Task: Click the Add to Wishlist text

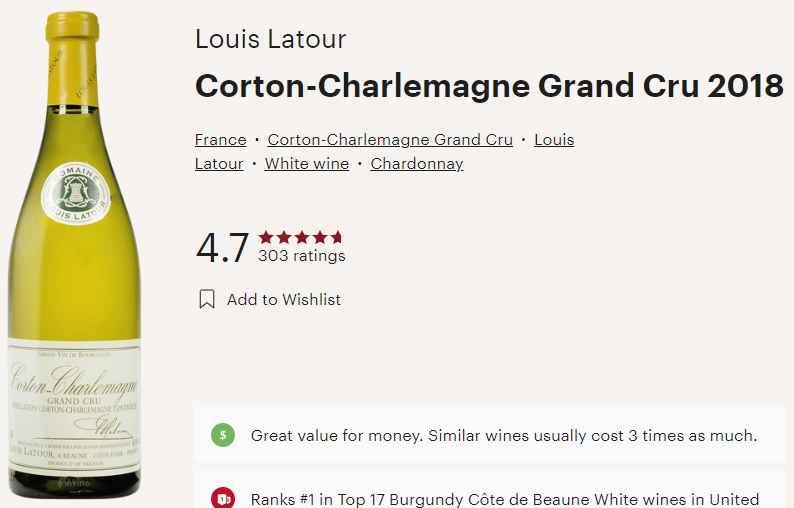Action: click(x=284, y=299)
